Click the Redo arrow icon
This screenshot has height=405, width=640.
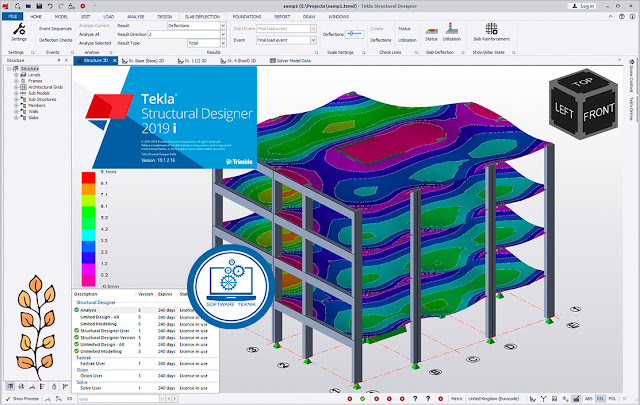(61, 6)
